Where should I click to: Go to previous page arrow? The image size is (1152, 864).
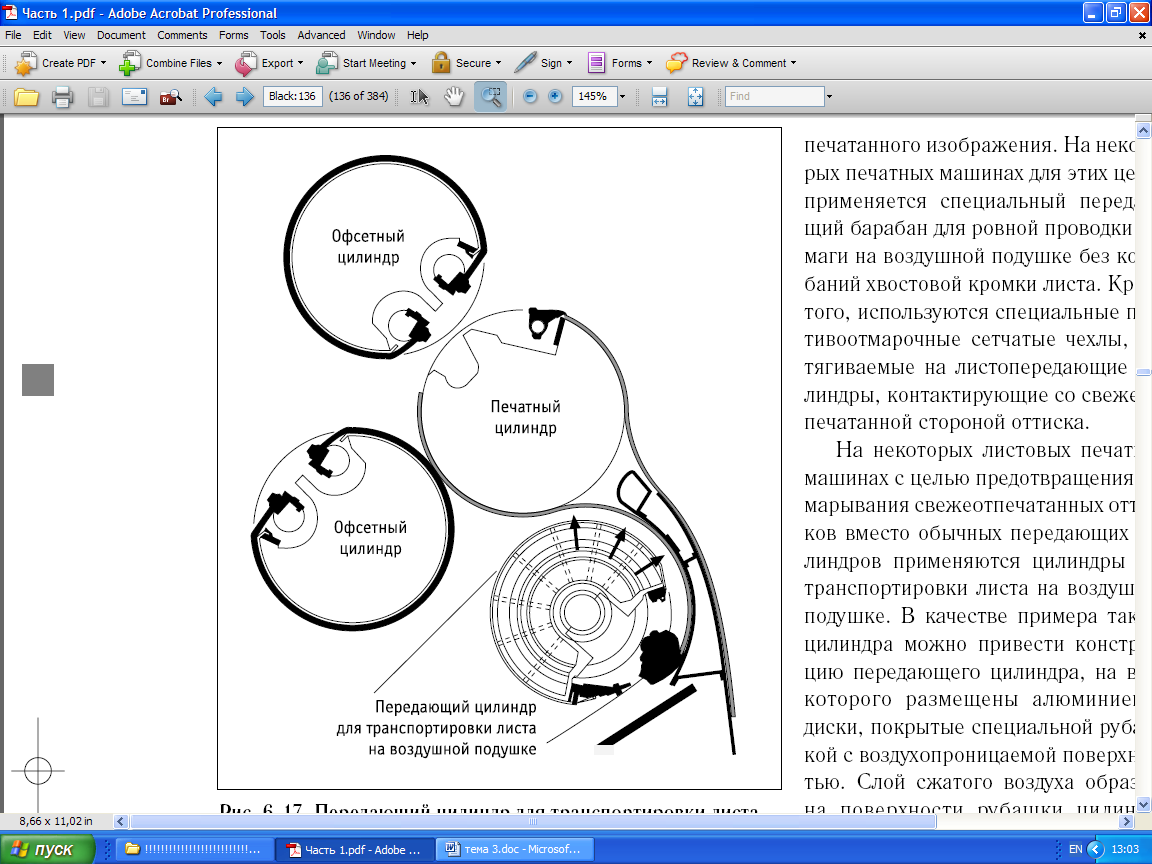[213, 96]
